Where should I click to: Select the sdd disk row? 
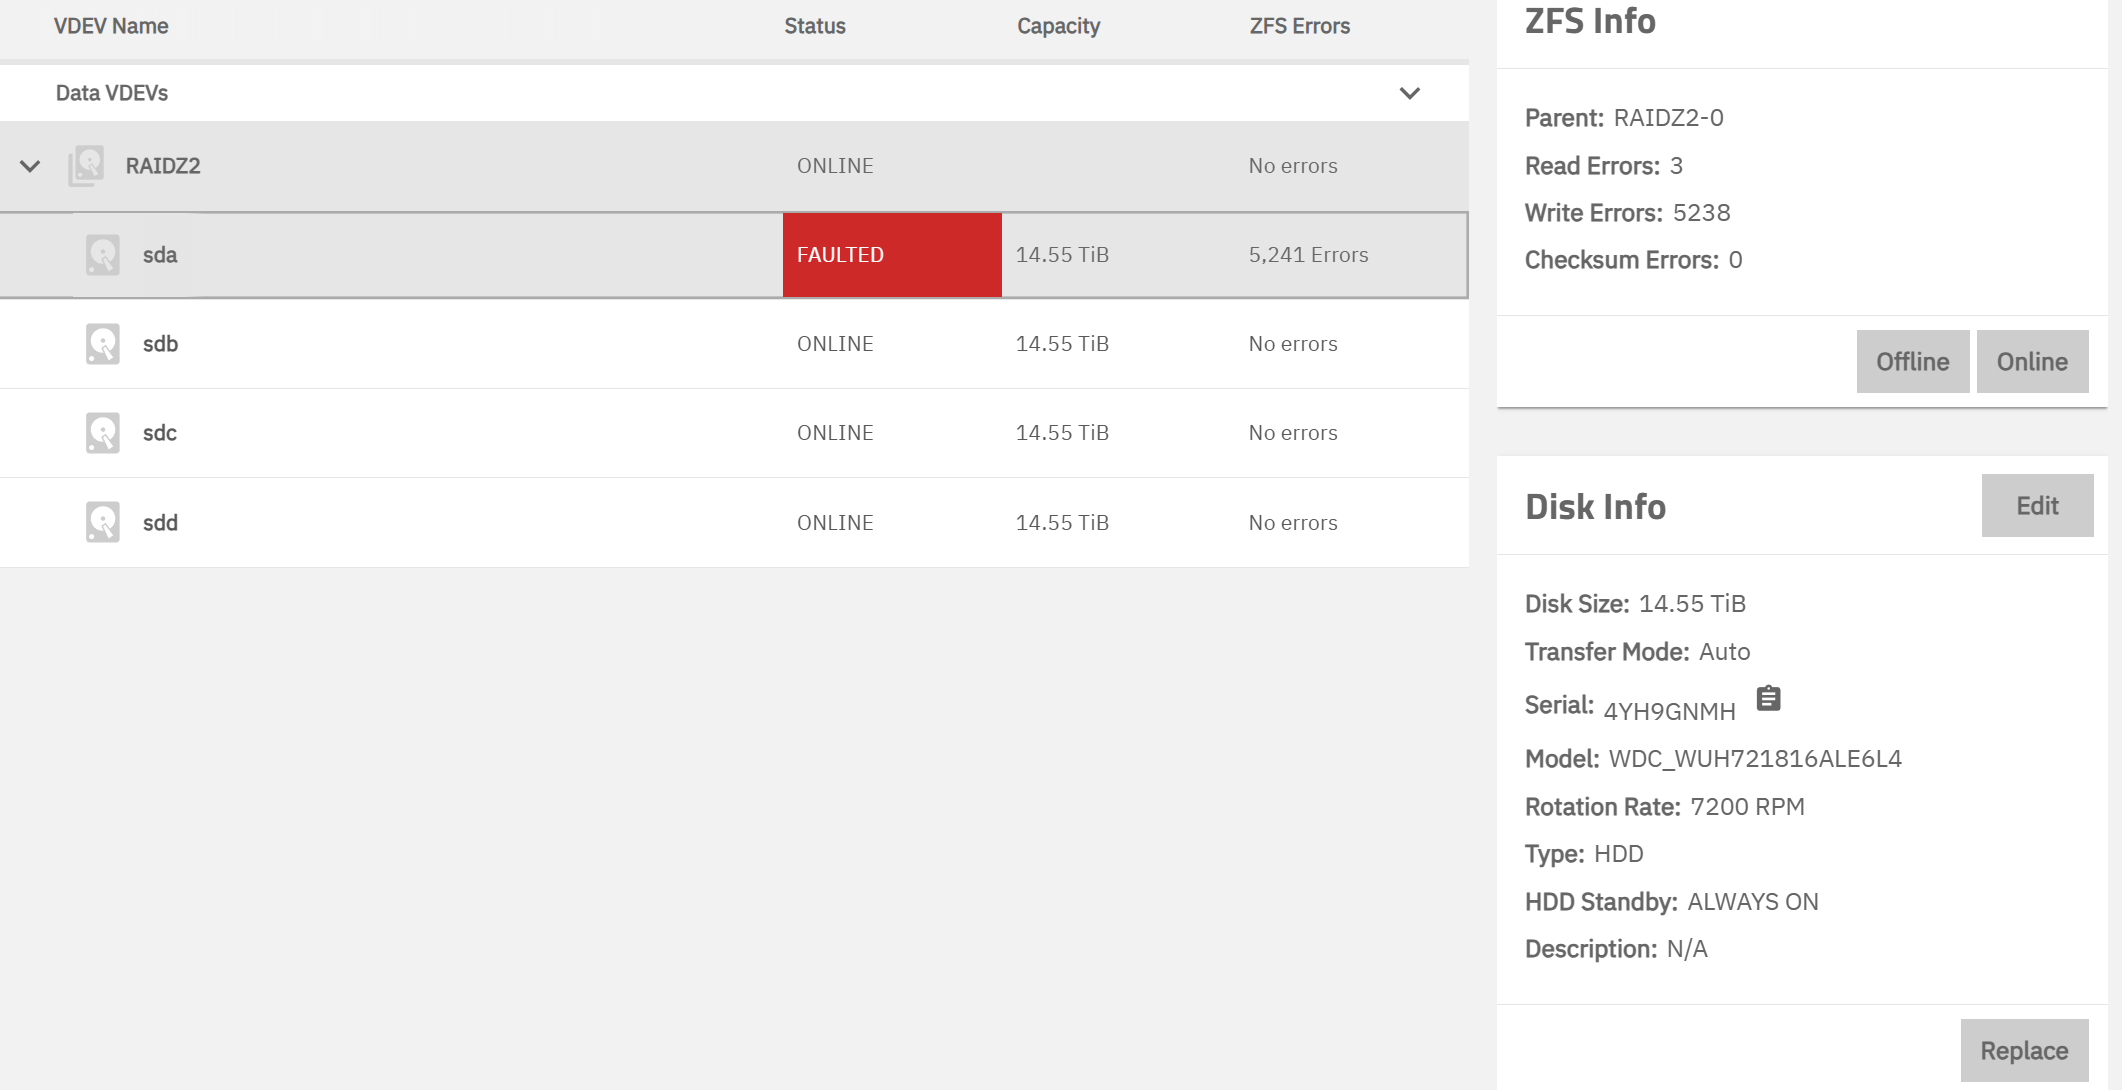(x=734, y=522)
